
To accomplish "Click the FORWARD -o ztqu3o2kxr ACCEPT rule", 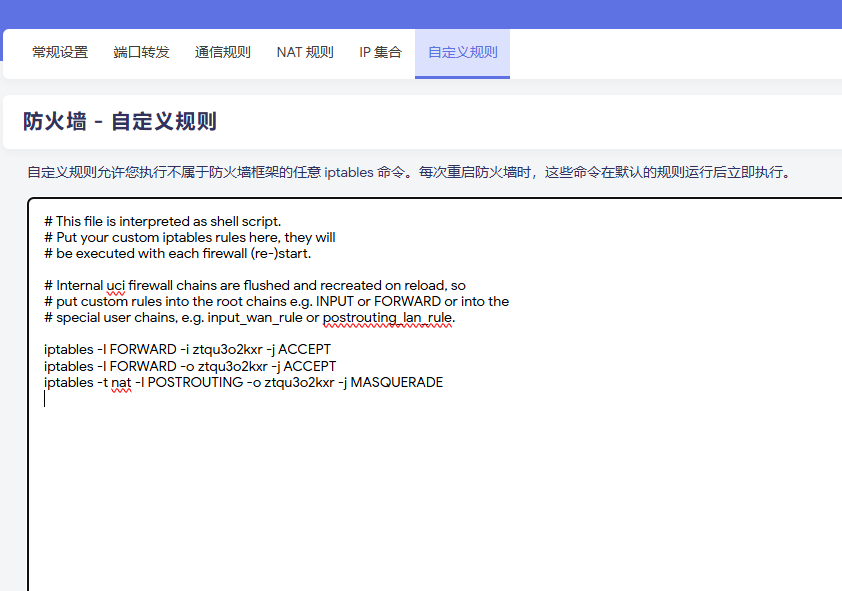I will tap(189, 366).
